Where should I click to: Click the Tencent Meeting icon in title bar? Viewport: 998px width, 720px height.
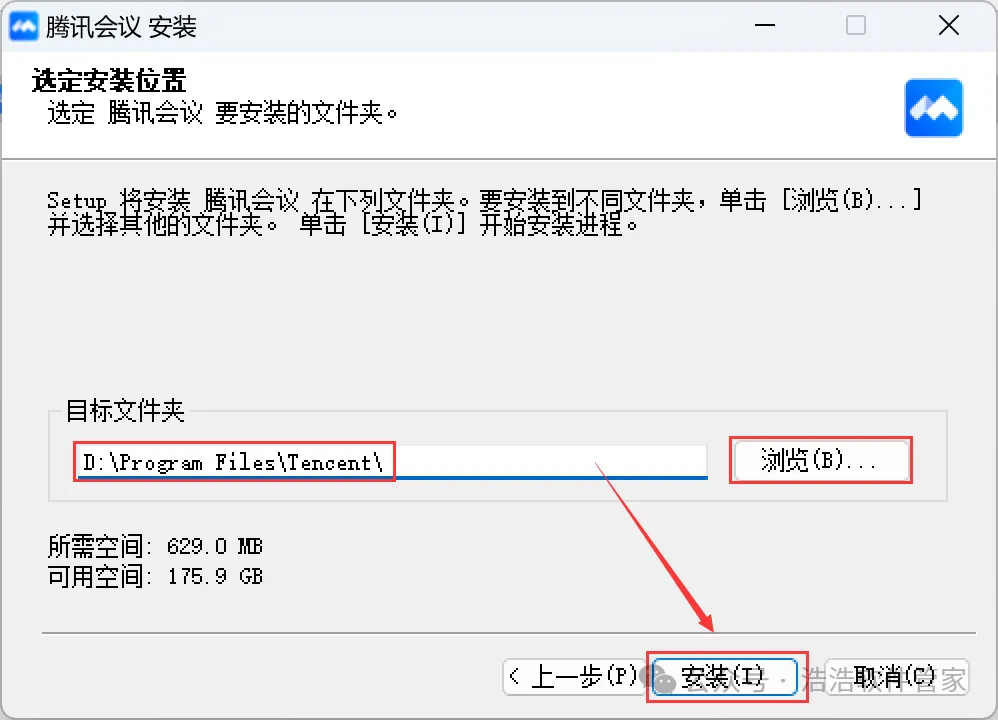[x=24, y=26]
